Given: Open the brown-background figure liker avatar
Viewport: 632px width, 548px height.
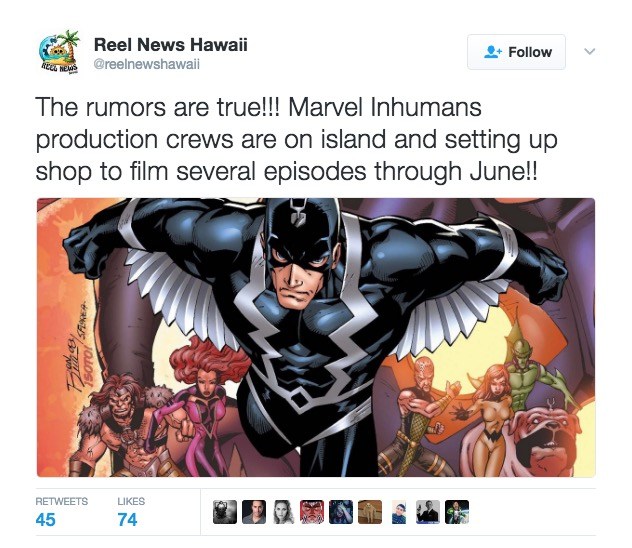Looking at the screenshot, I should pos(370,512).
